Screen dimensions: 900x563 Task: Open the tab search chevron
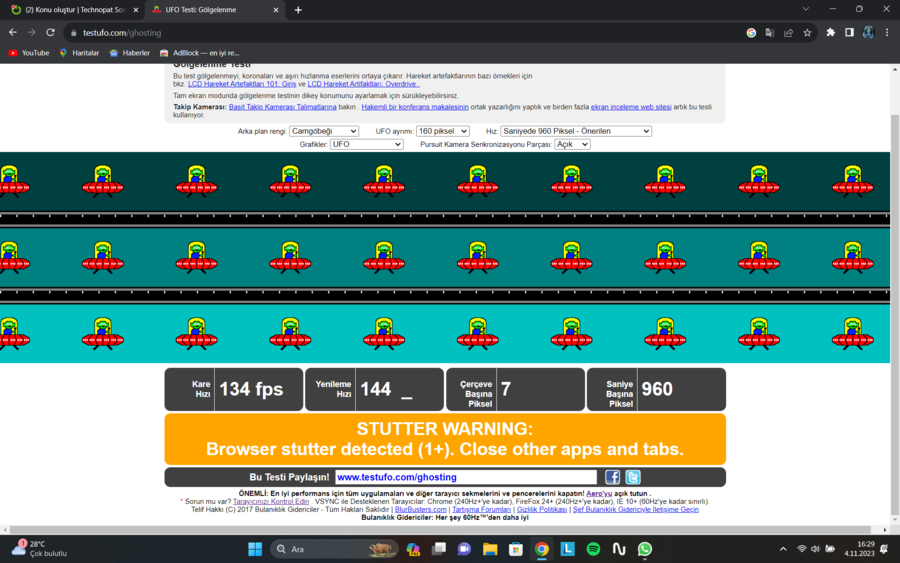click(806, 9)
